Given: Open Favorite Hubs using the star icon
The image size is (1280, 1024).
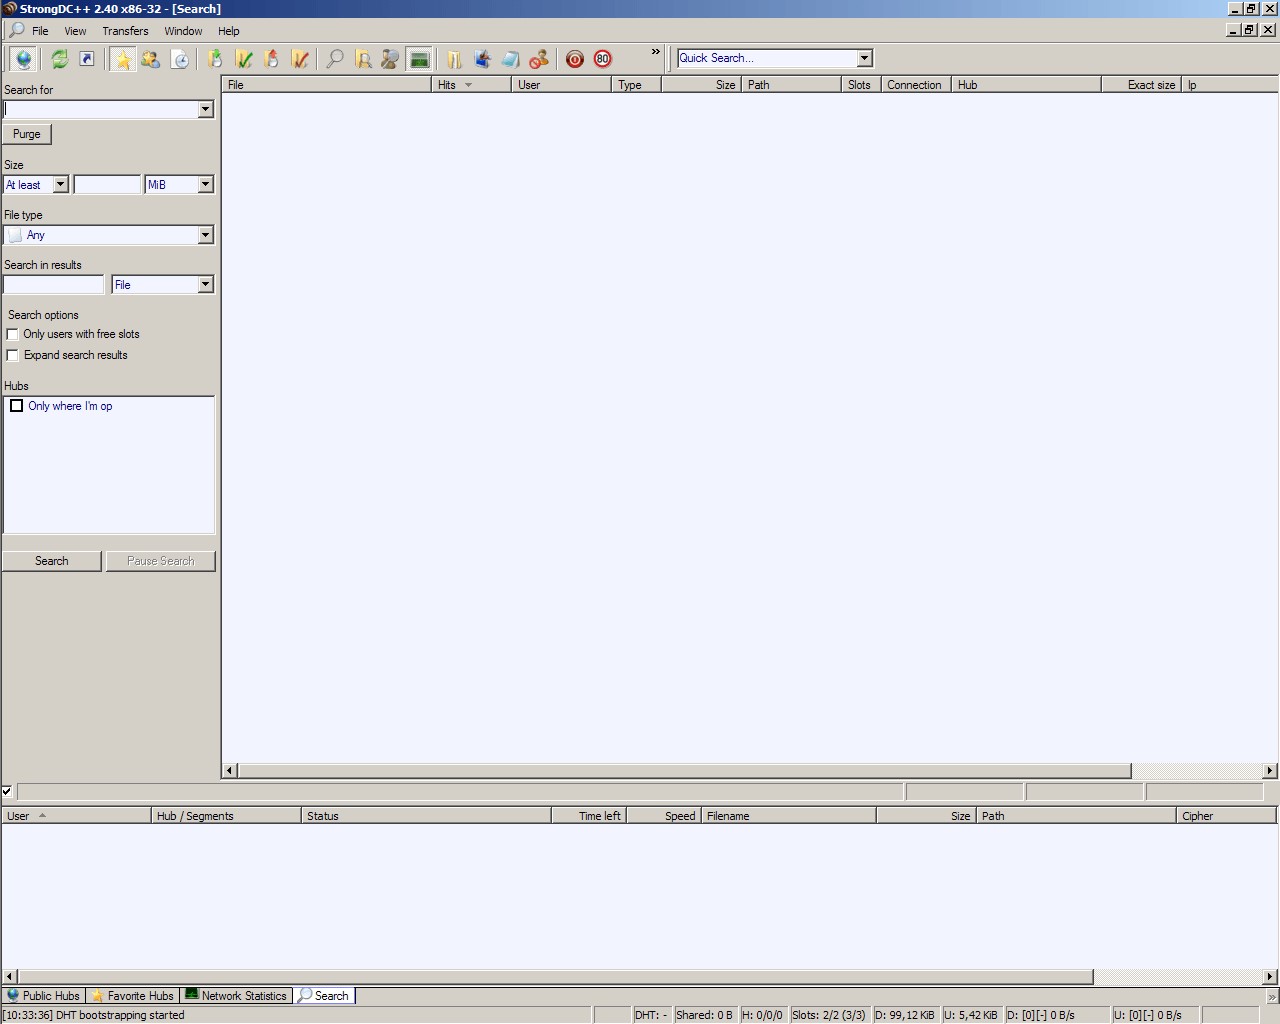Looking at the screenshot, I should click(x=121, y=59).
